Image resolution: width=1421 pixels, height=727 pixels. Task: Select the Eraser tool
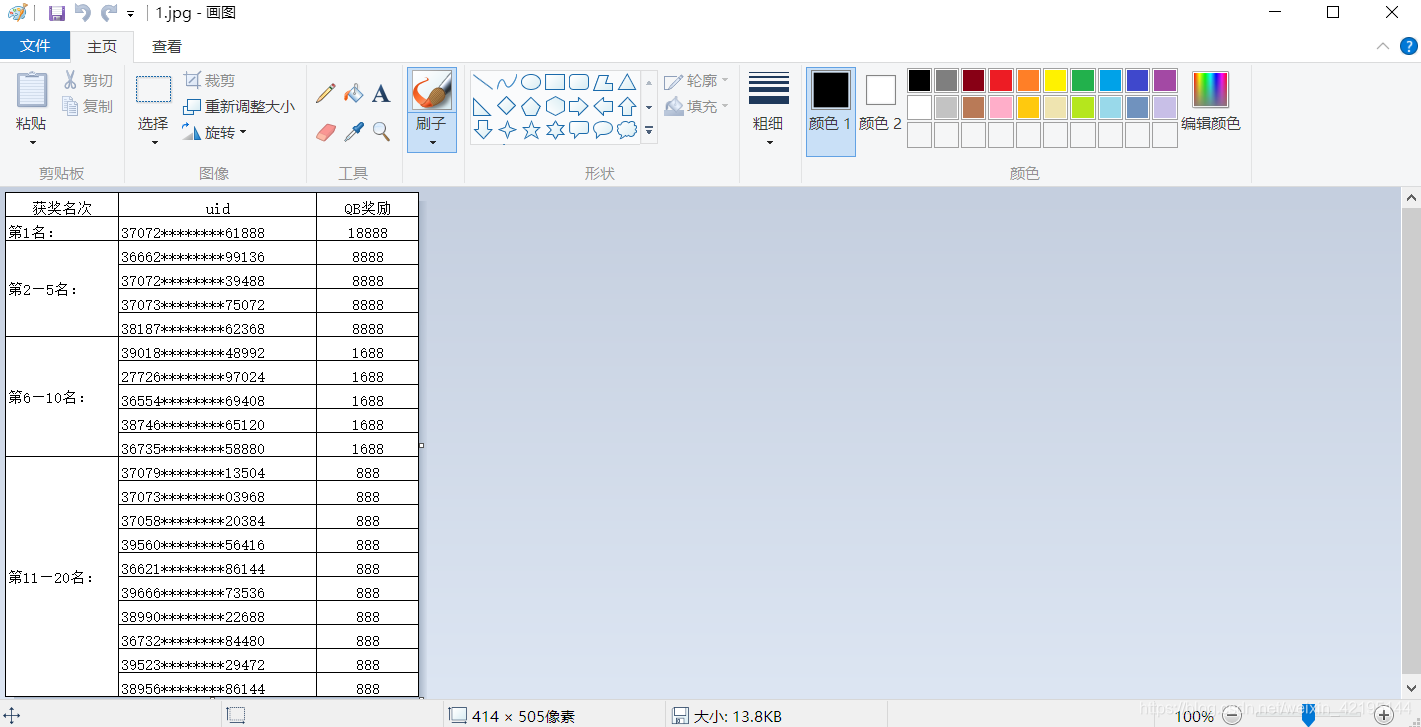(326, 132)
